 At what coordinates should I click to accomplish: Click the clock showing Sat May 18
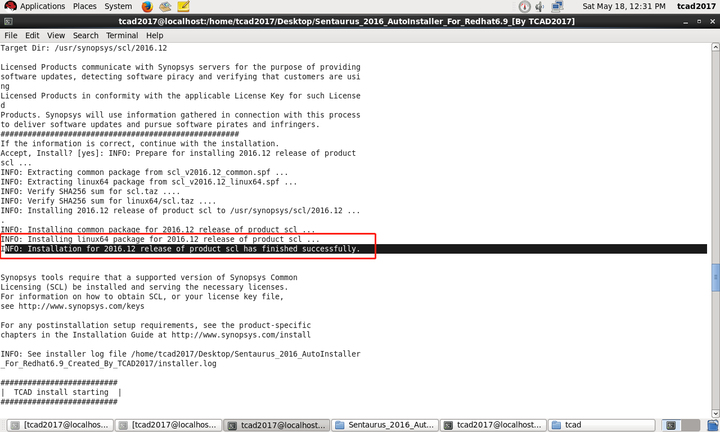[x=624, y=6]
